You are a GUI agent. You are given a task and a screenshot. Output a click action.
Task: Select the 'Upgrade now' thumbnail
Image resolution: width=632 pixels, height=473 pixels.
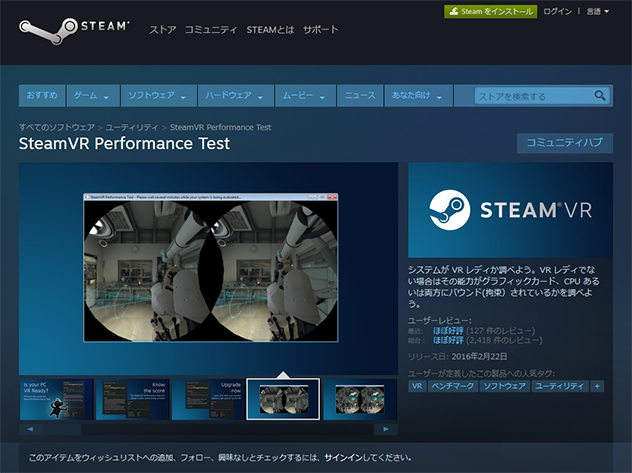point(208,399)
